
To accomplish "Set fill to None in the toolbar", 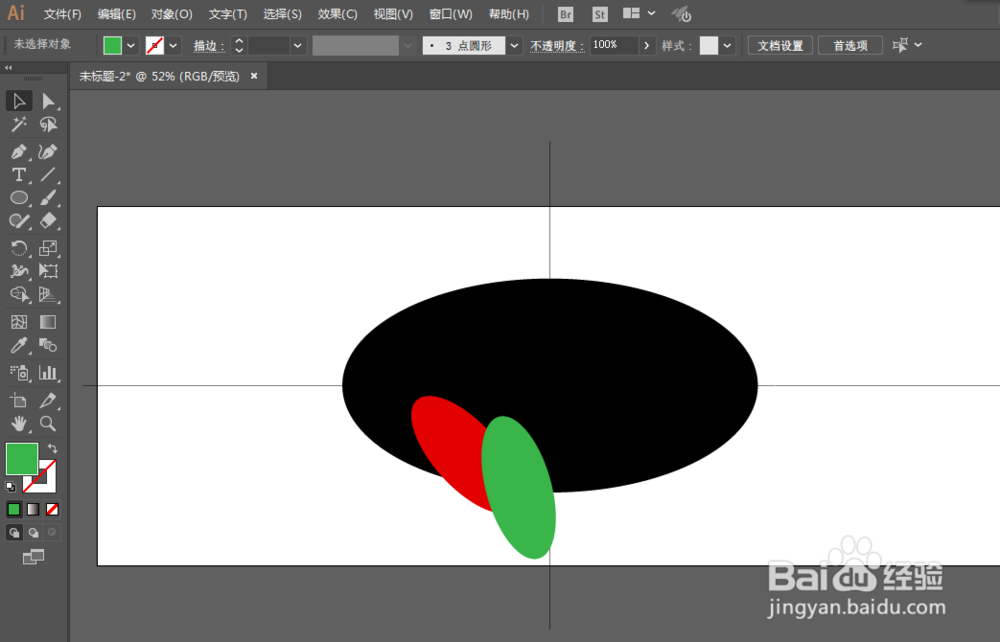I will [x=51, y=509].
